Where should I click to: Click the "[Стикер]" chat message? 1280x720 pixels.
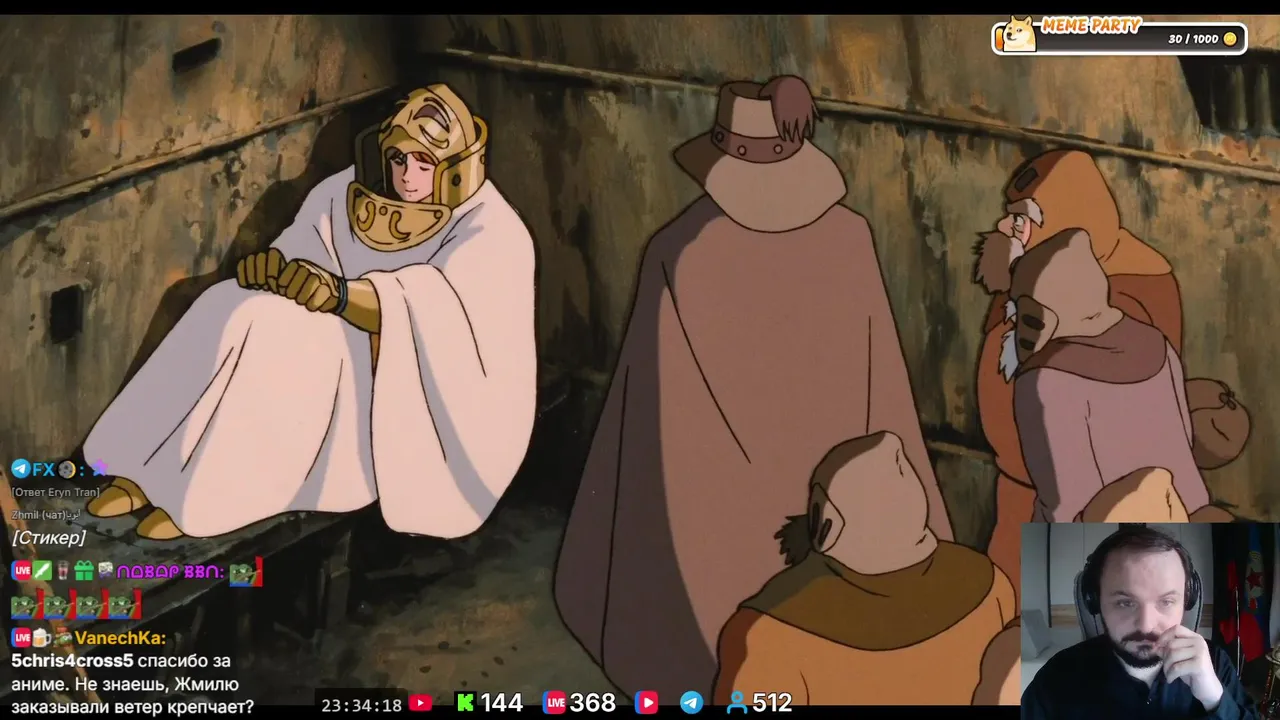[49, 538]
